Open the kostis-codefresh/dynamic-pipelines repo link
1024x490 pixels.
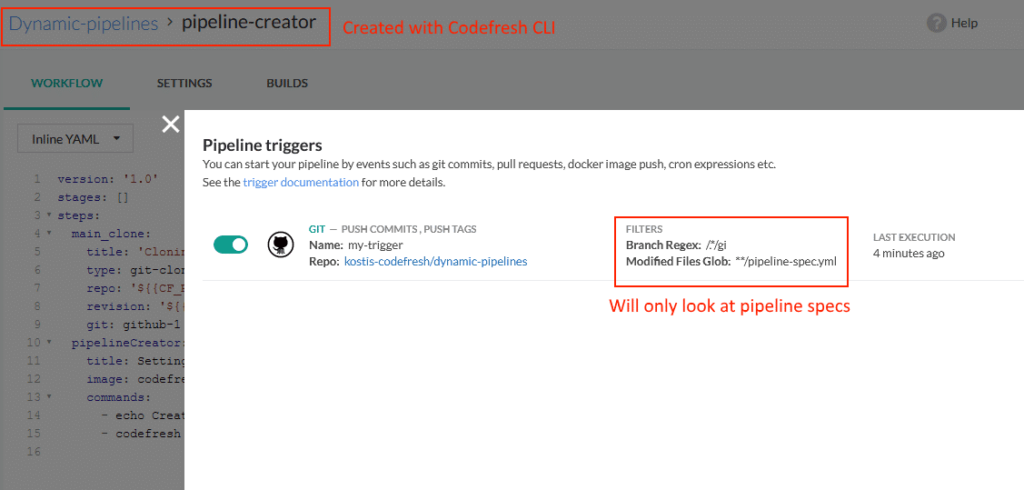coord(435,261)
